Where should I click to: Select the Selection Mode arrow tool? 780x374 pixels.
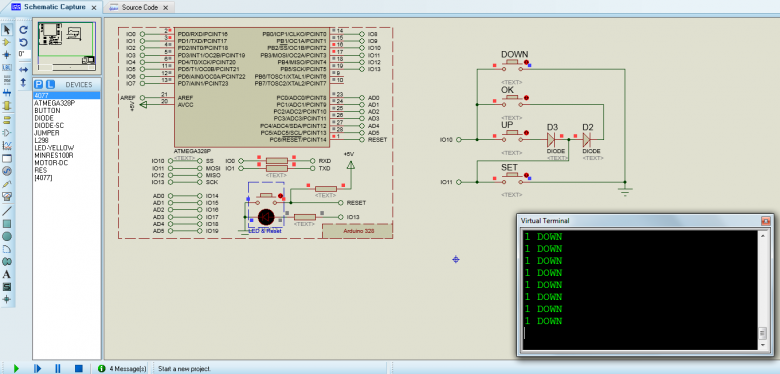coord(6,29)
